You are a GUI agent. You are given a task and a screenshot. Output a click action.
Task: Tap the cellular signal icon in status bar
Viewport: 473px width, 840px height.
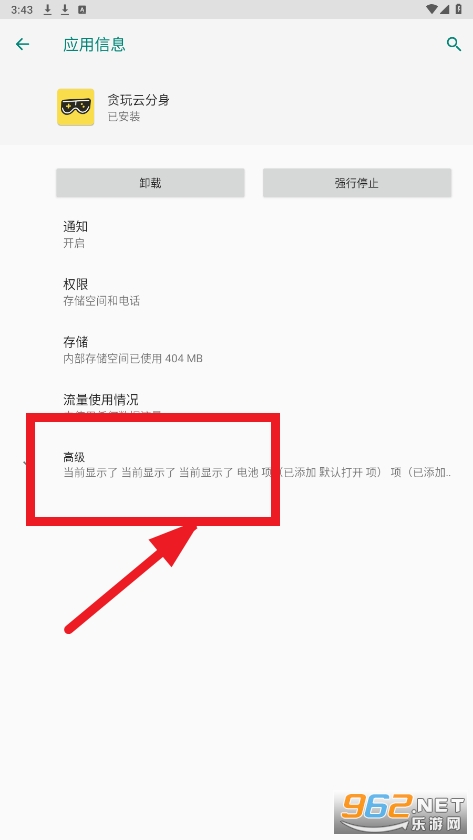coord(445,9)
